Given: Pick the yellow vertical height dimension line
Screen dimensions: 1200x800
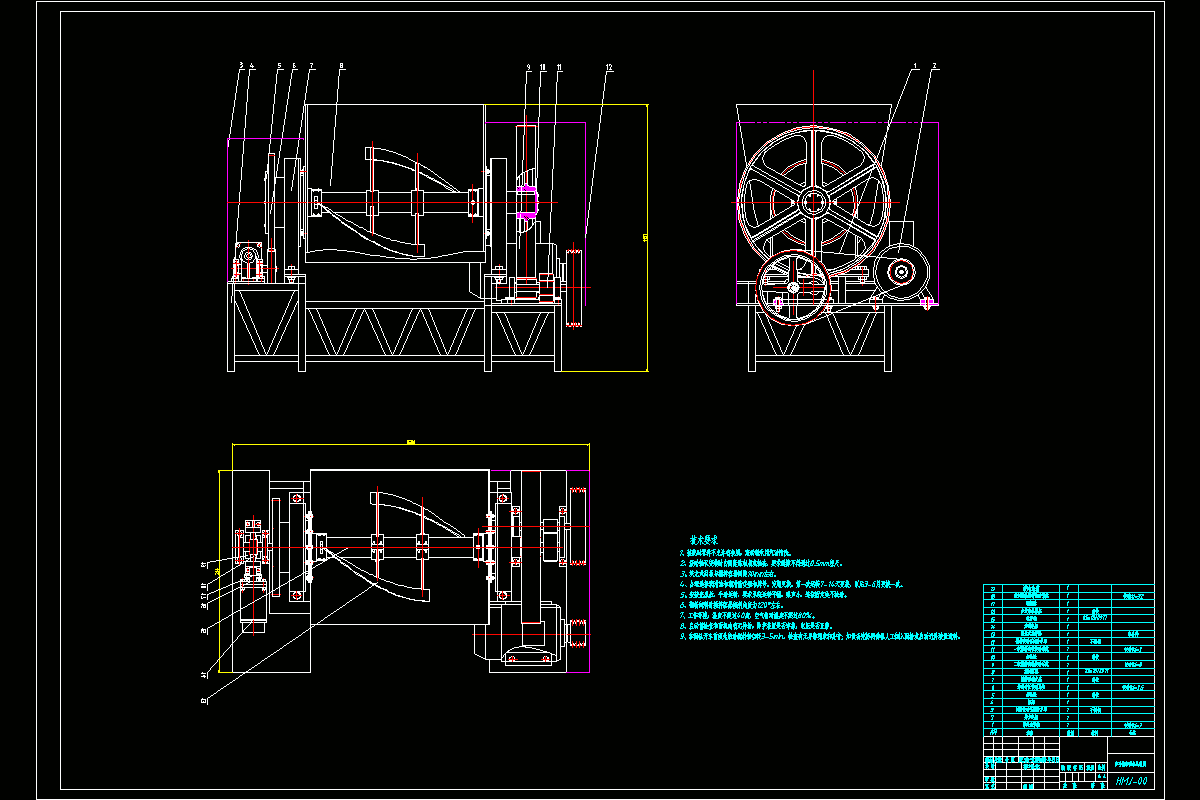Looking at the screenshot, I should (647, 238).
